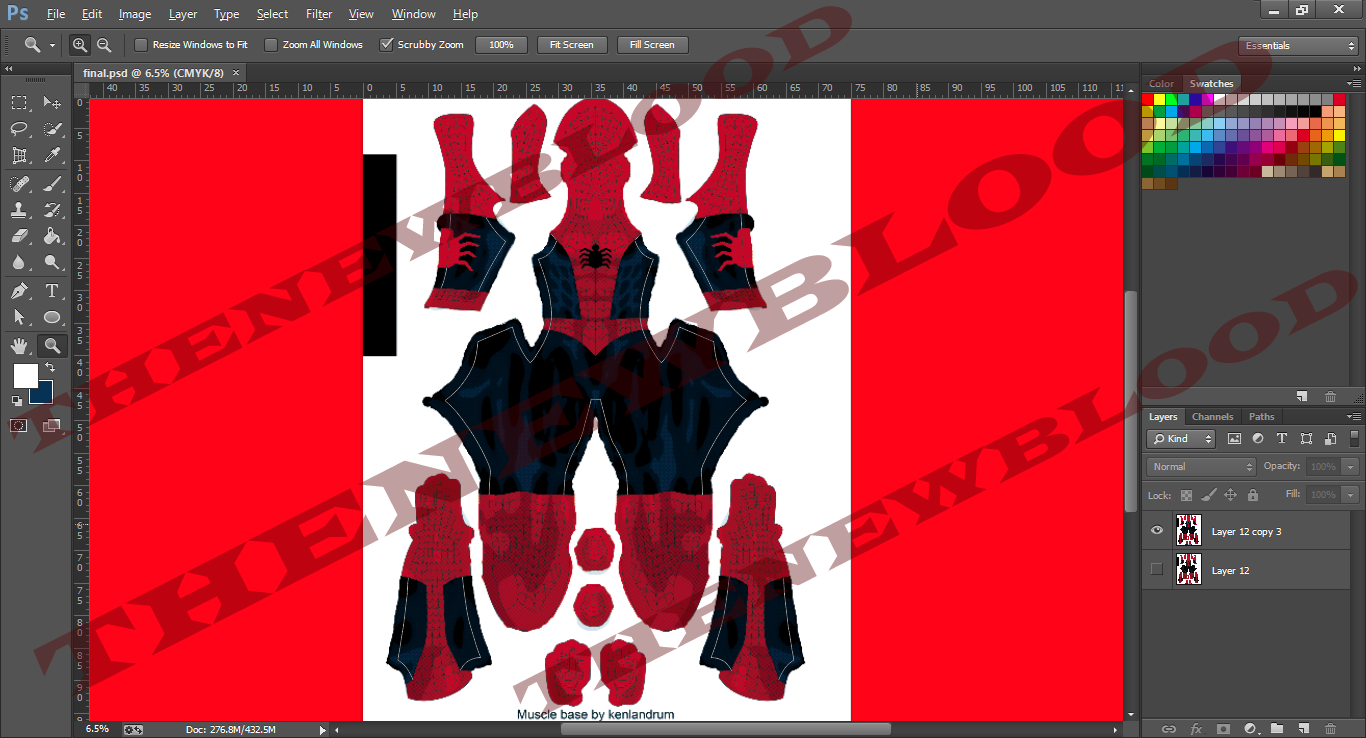Lock transparent pixels
Image resolution: width=1366 pixels, height=738 pixels.
coord(1186,495)
